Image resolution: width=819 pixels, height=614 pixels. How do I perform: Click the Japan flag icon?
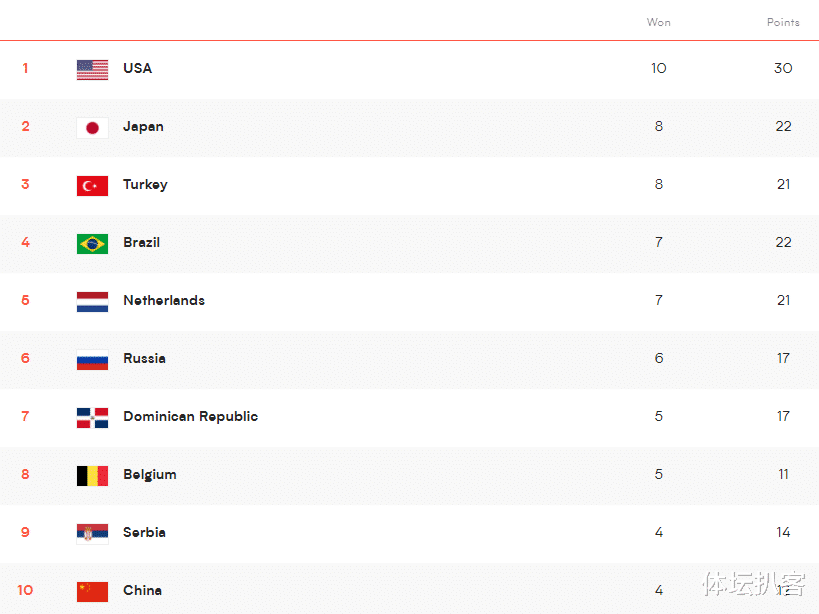click(x=92, y=127)
